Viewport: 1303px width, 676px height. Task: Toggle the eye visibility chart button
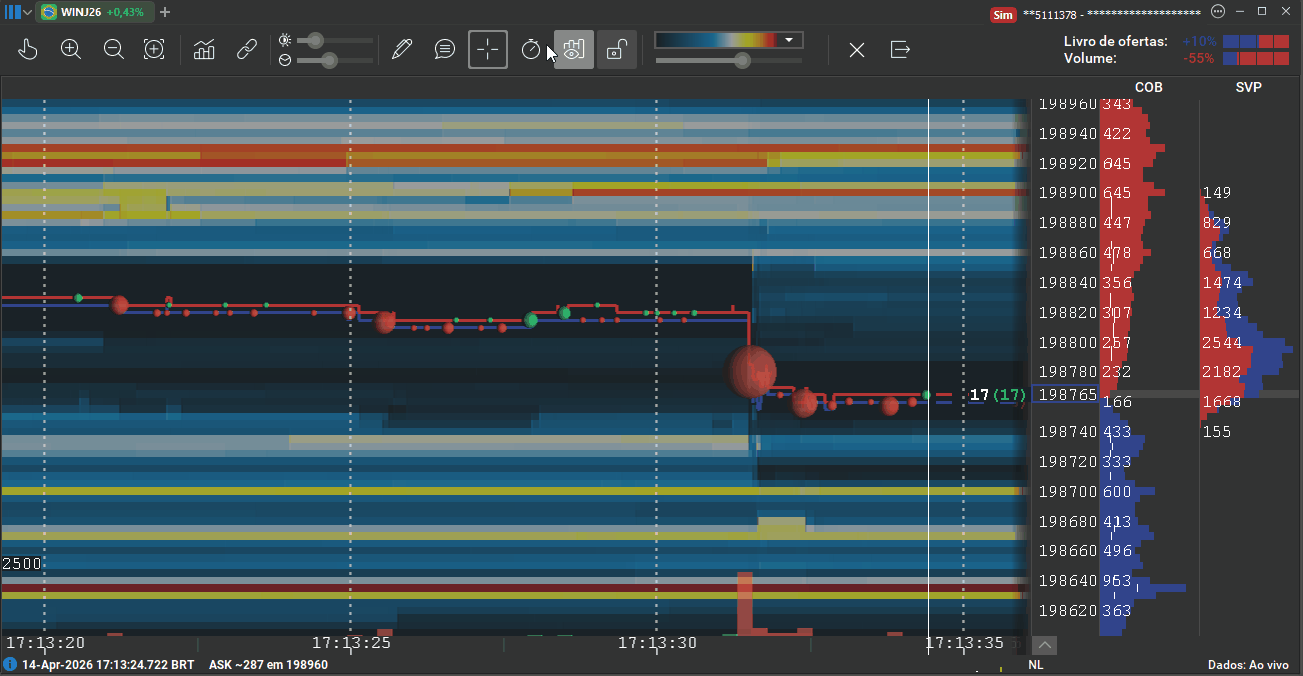(574, 49)
